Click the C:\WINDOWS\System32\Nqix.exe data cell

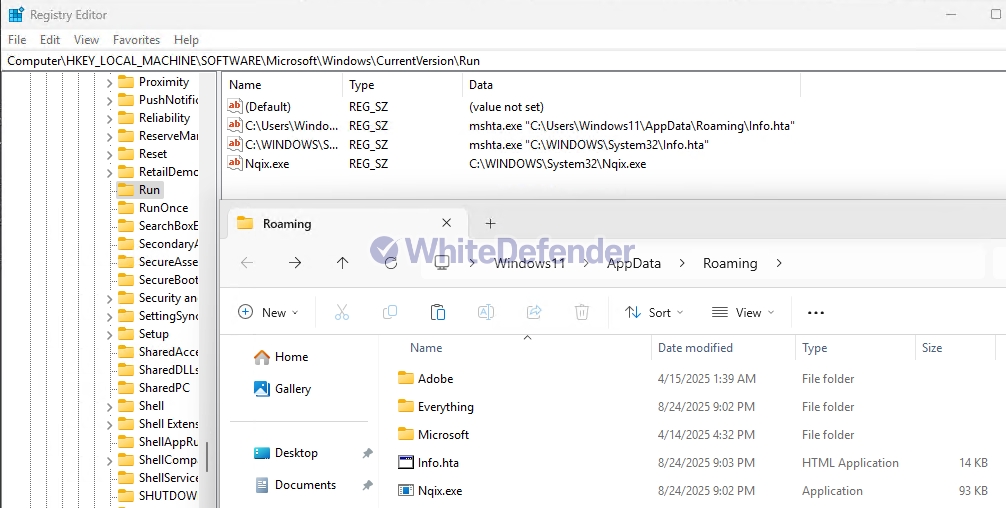tap(558, 164)
